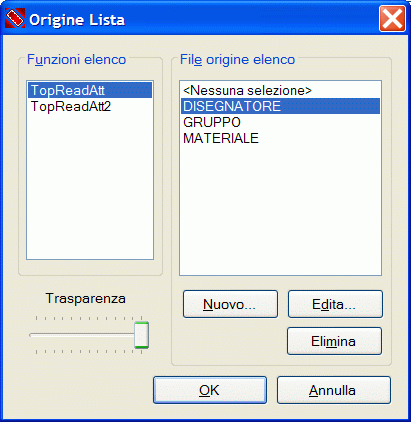Viewport: 411px width, 422px height.
Task: Click the Origine Lista title bar icon
Action: [15, 18]
